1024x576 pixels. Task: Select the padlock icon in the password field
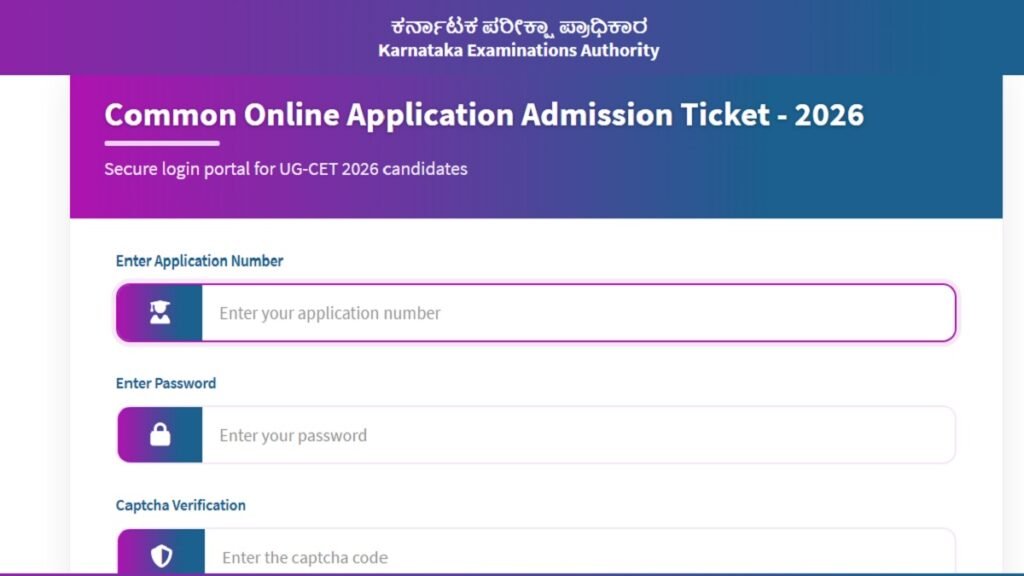[160, 434]
